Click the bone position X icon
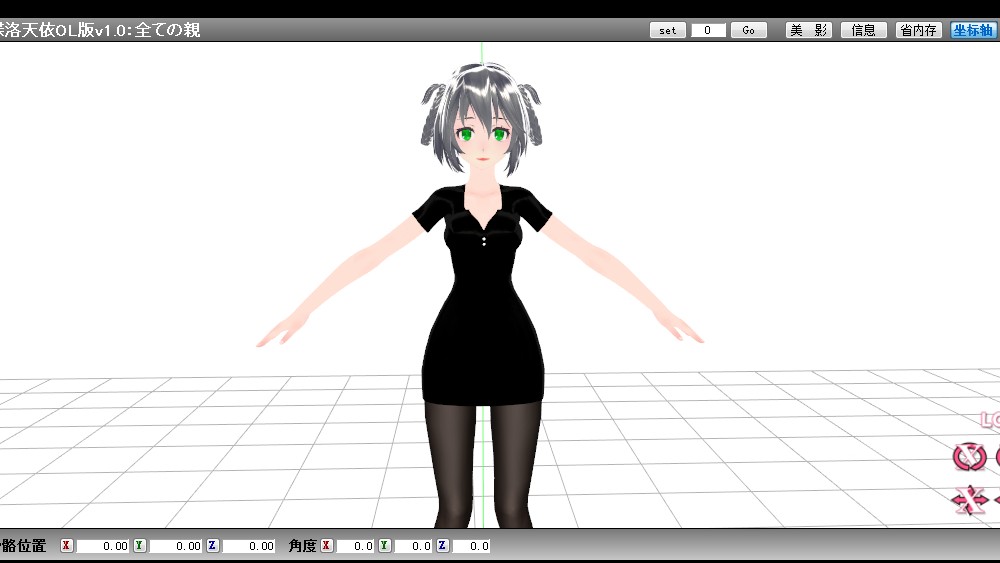The width and height of the screenshot is (1000, 563). coord(67,546)
